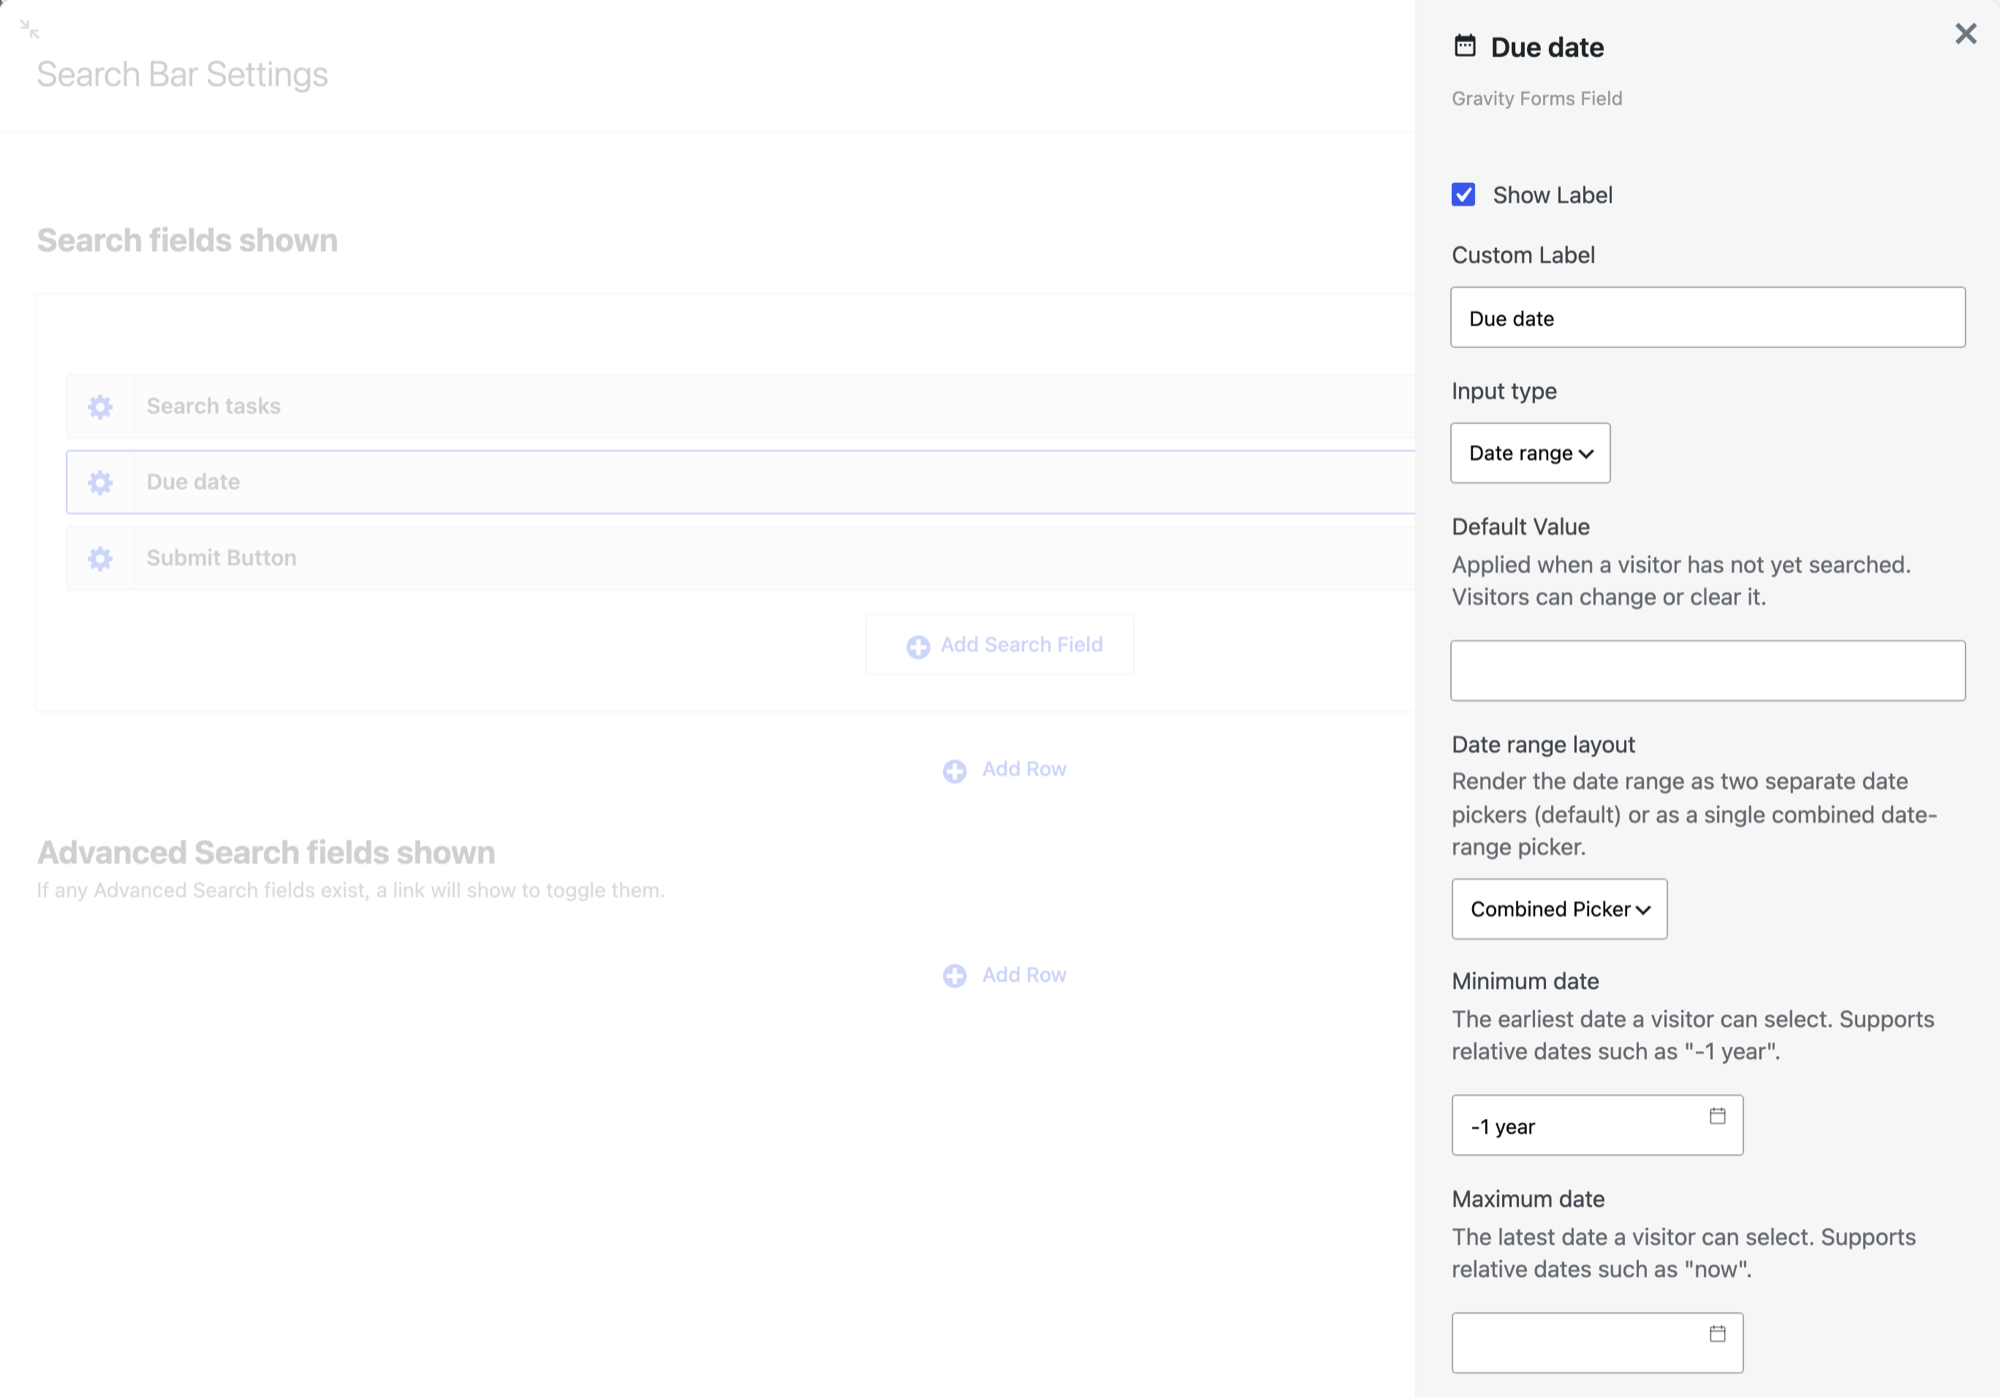Open settings gear for Search tasks field
2000x1397 pixels.
(100, 406)
